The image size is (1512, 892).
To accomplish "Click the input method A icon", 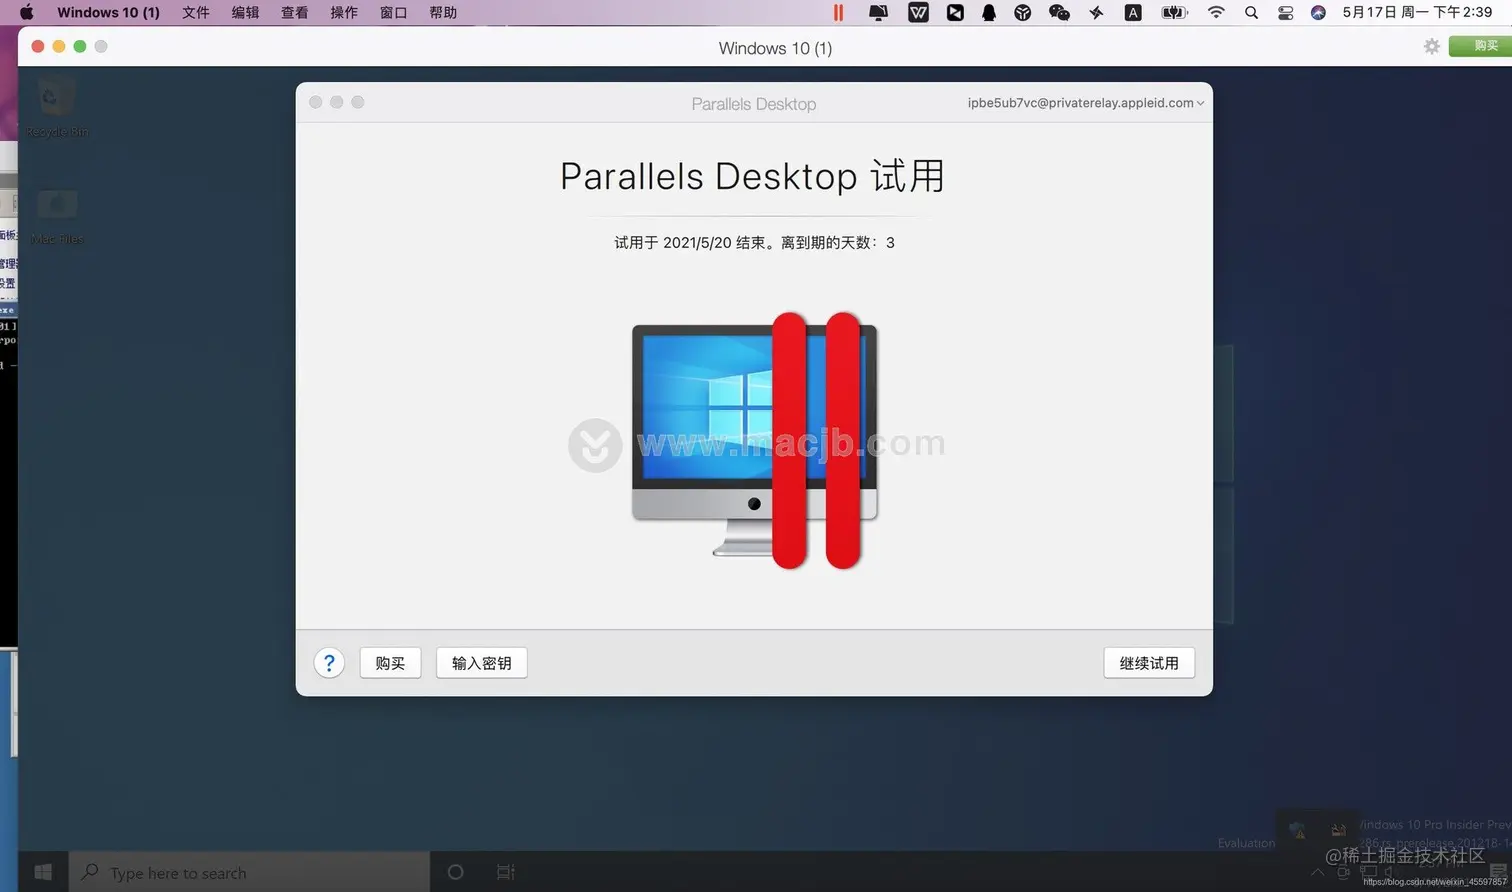I will pos(1133,12).
